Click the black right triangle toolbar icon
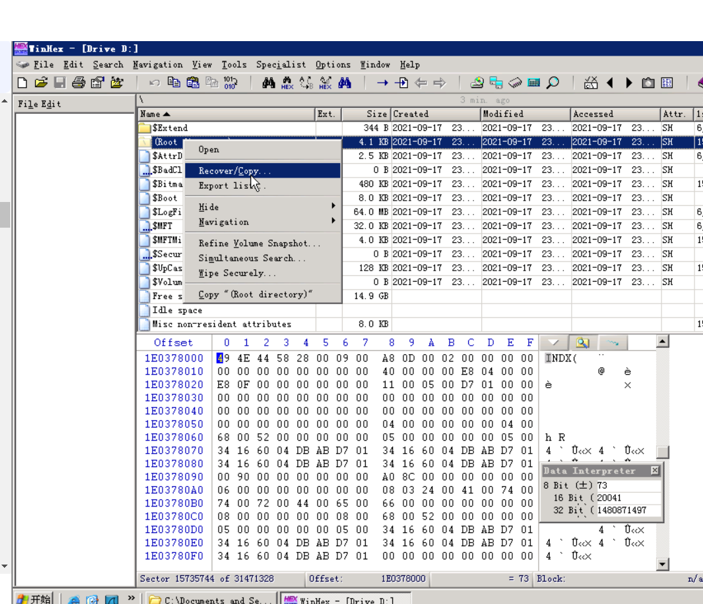The height and width of the screenshot is (604, 709). (x=629, y=83)
